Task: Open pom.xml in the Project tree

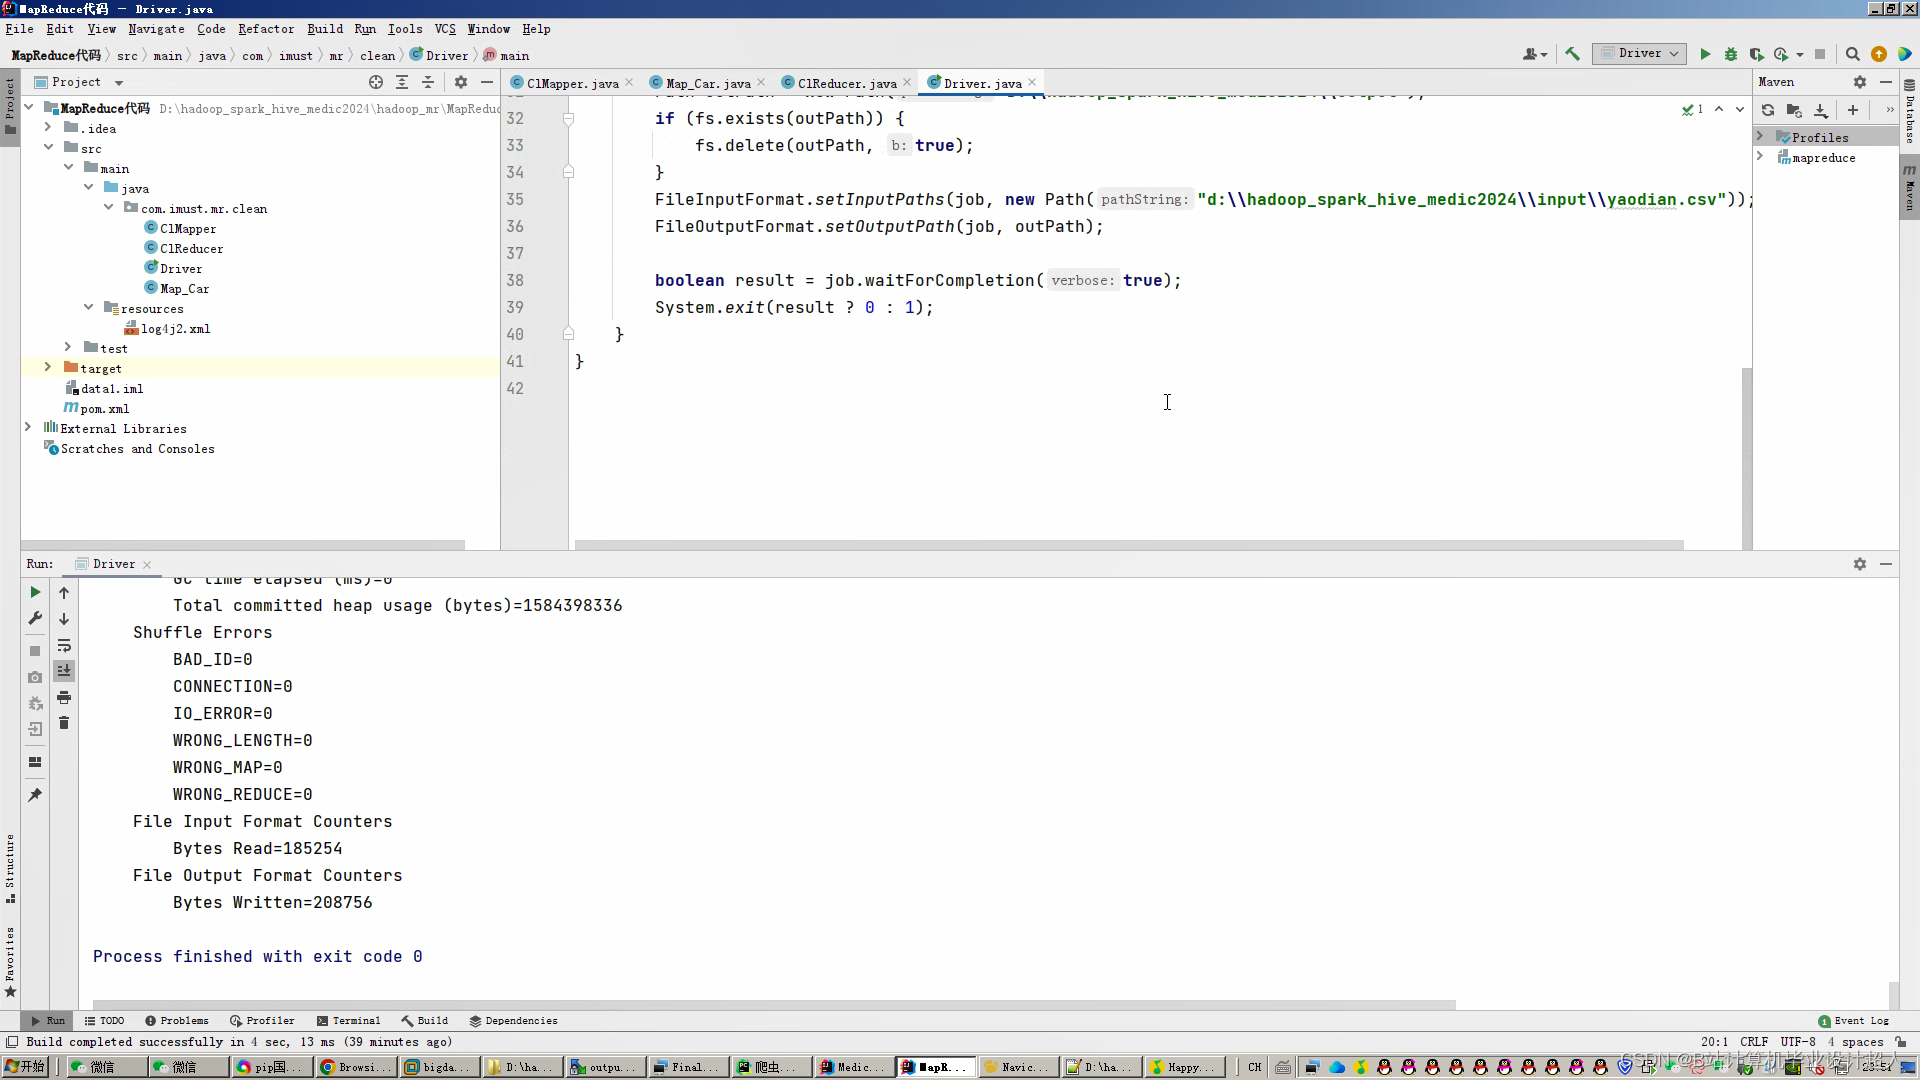Action: click(104, 409)
